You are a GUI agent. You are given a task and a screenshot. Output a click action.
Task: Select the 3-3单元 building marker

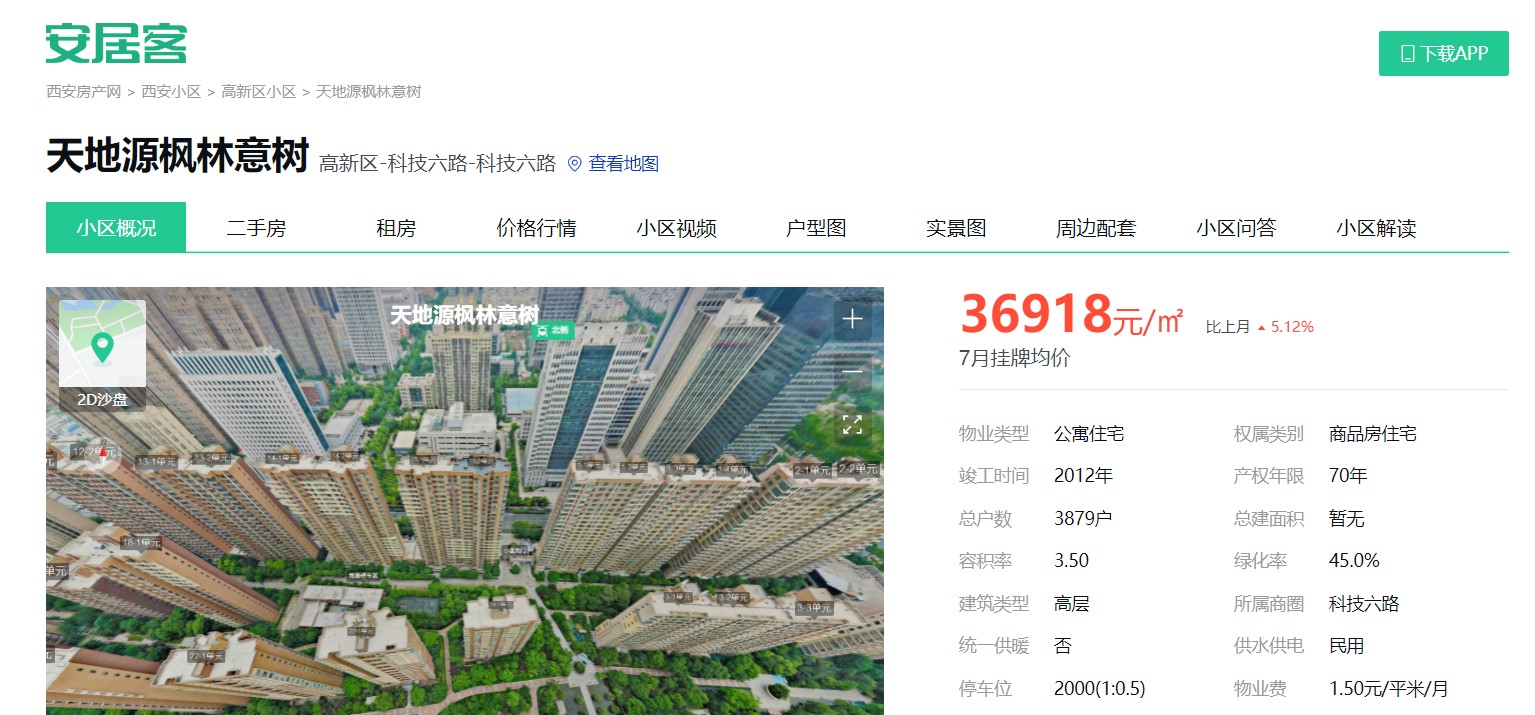[x=813, y=607]
